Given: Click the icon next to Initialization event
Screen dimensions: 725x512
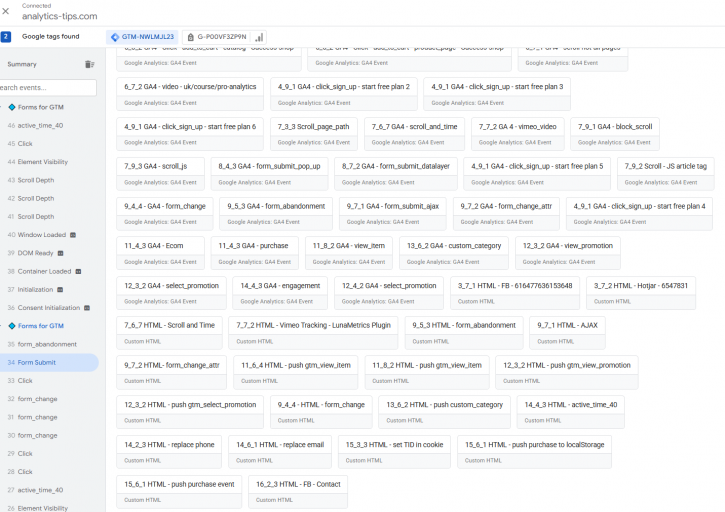Looking at the screenshot, I should click(x=60, y=290).
